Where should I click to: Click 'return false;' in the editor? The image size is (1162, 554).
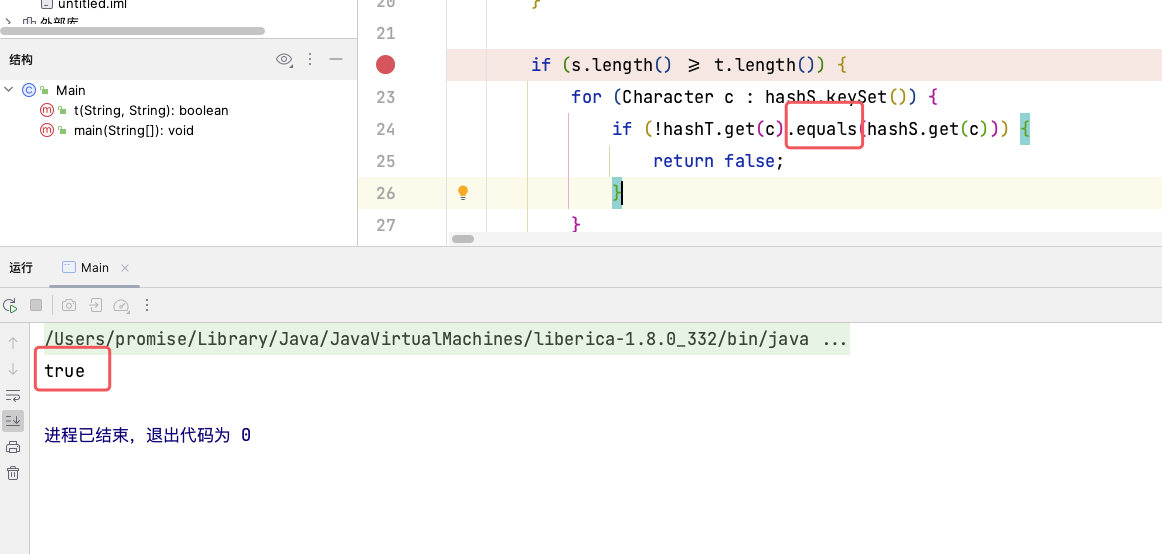click(717, 161)
